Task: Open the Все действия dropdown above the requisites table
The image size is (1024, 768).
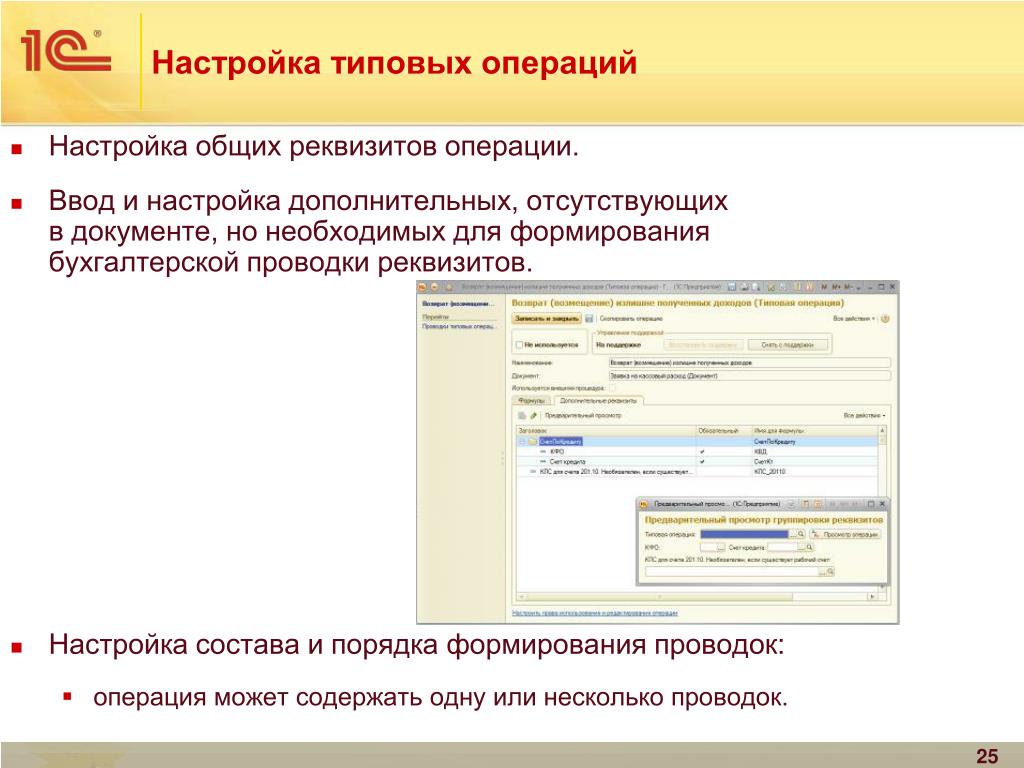Action: (865, 415)
